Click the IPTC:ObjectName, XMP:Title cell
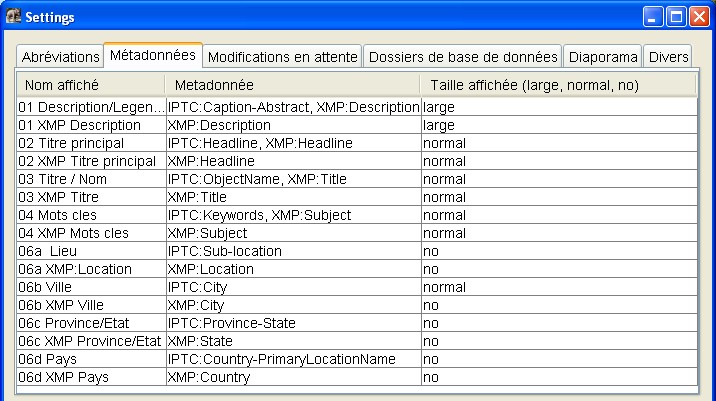Screen dimensions: 716x401 (x=294, y=179)
